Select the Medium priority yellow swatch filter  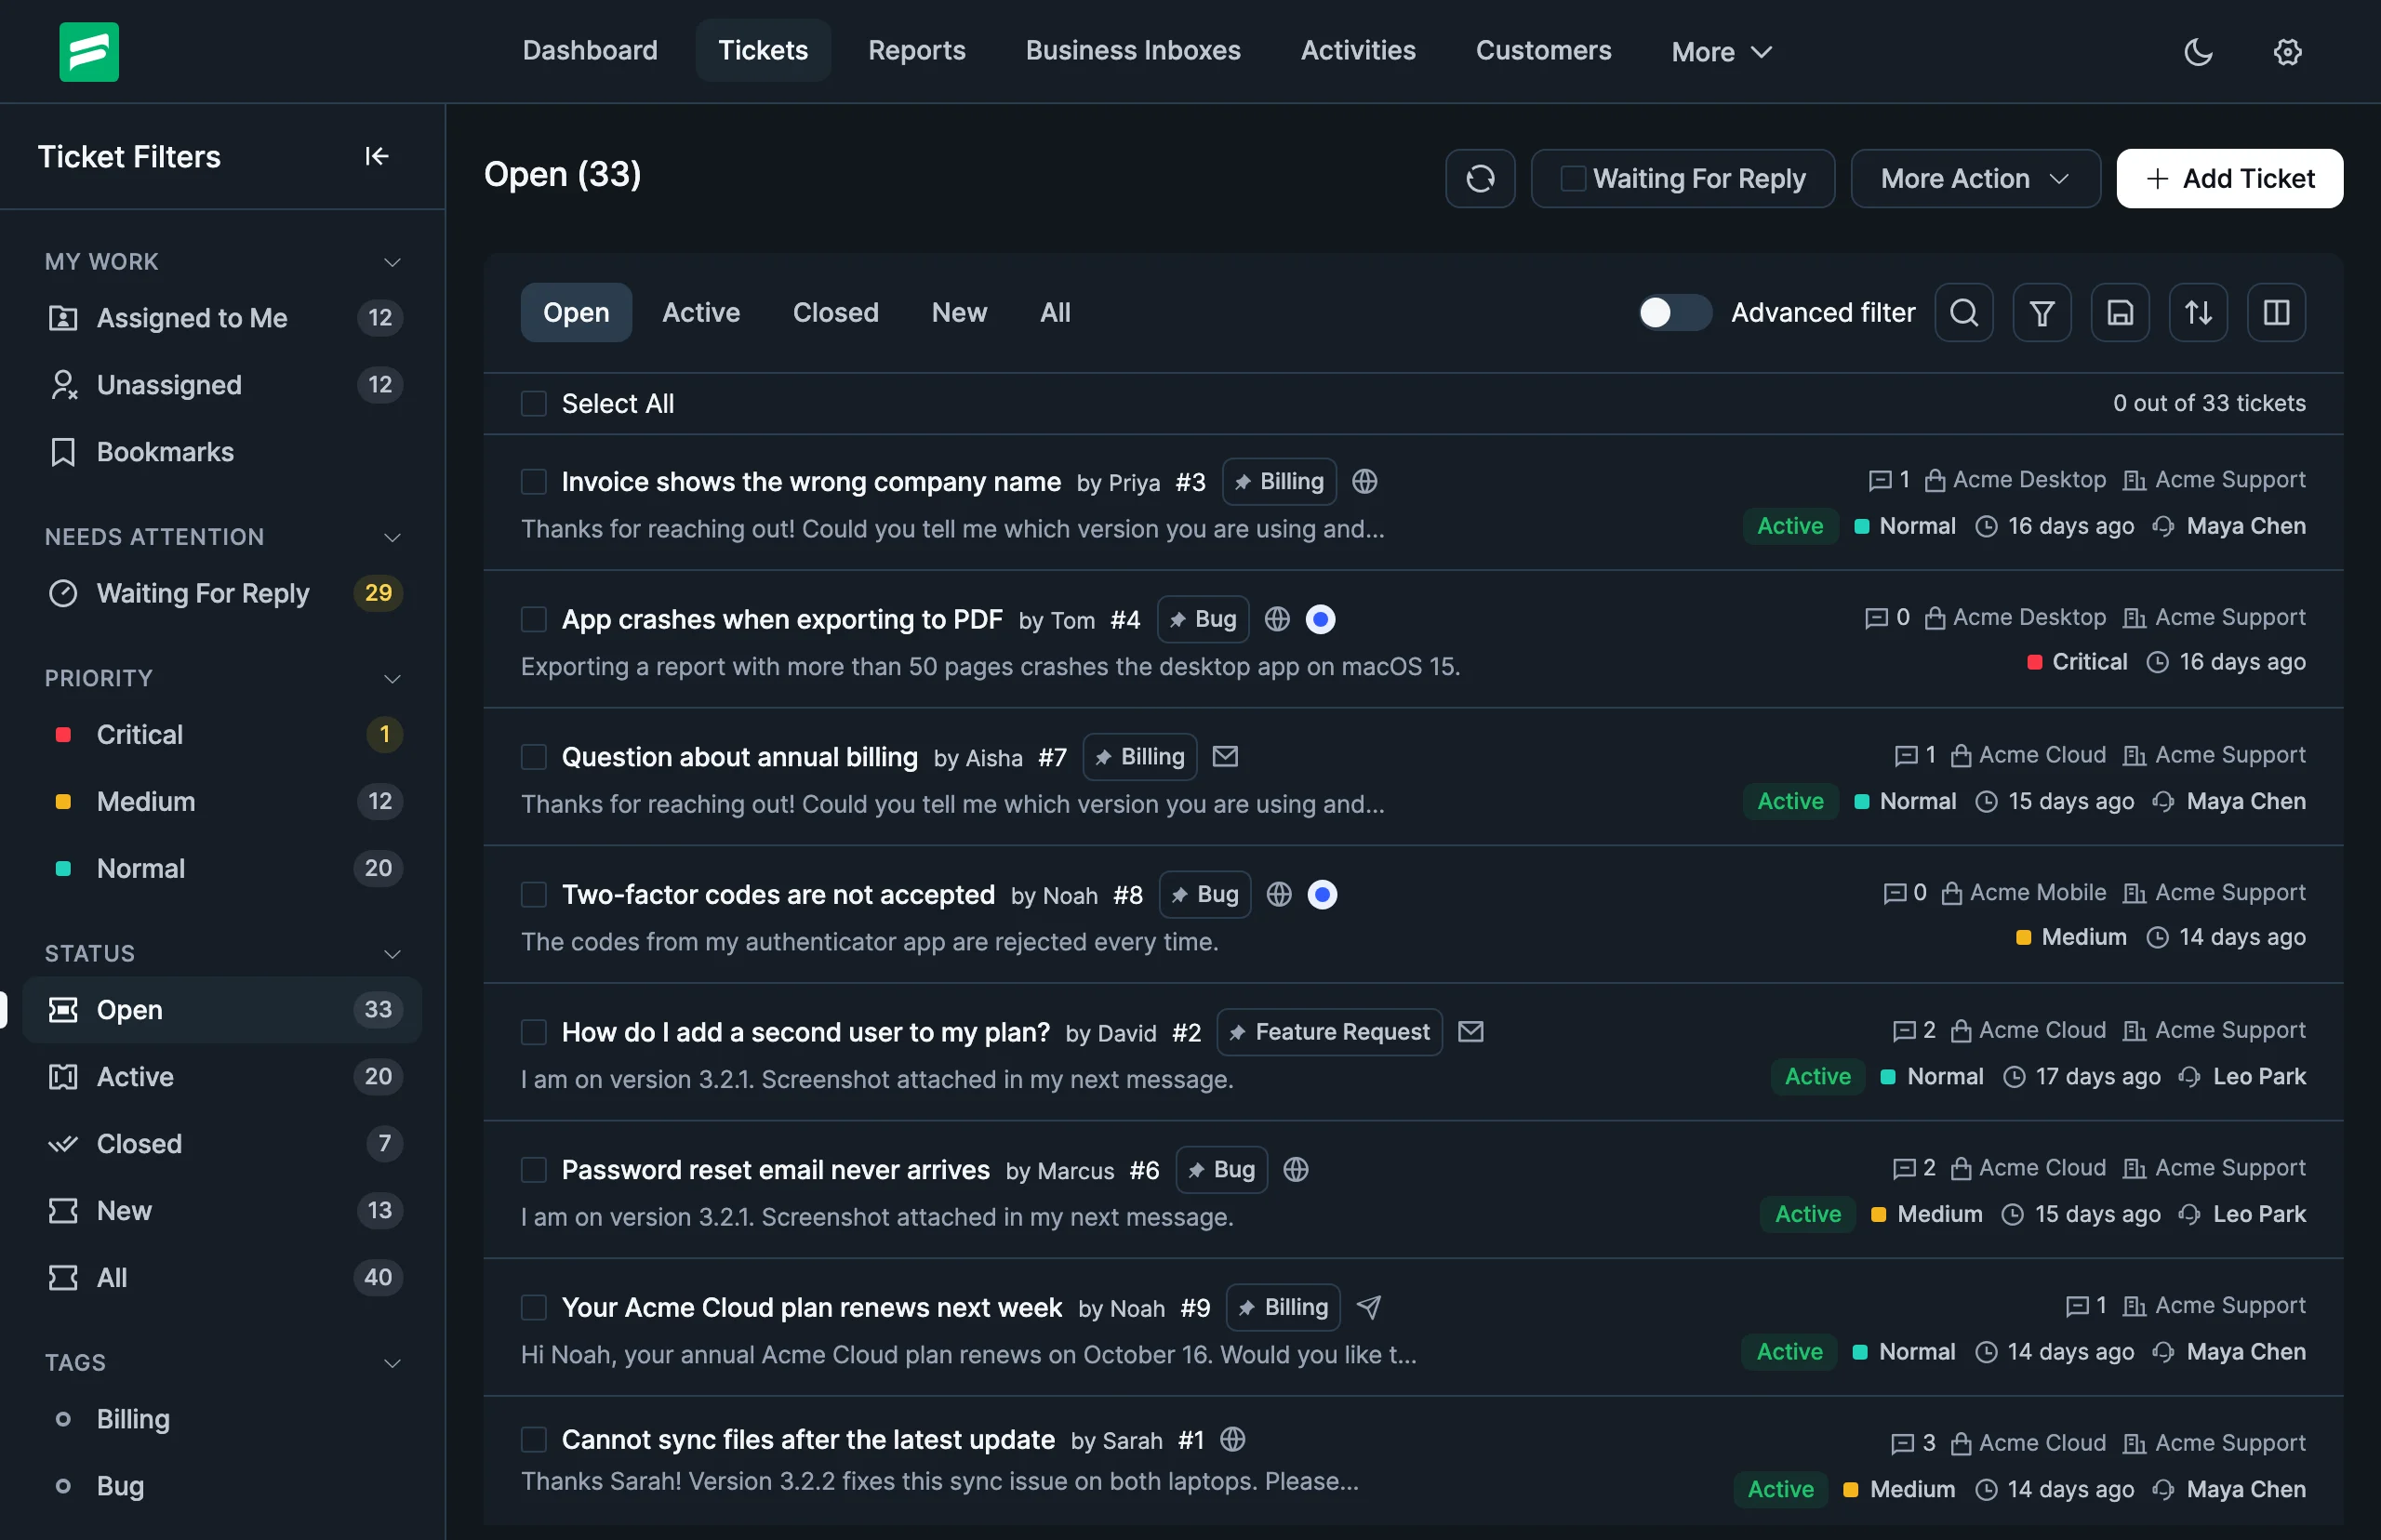pos(63,802)
